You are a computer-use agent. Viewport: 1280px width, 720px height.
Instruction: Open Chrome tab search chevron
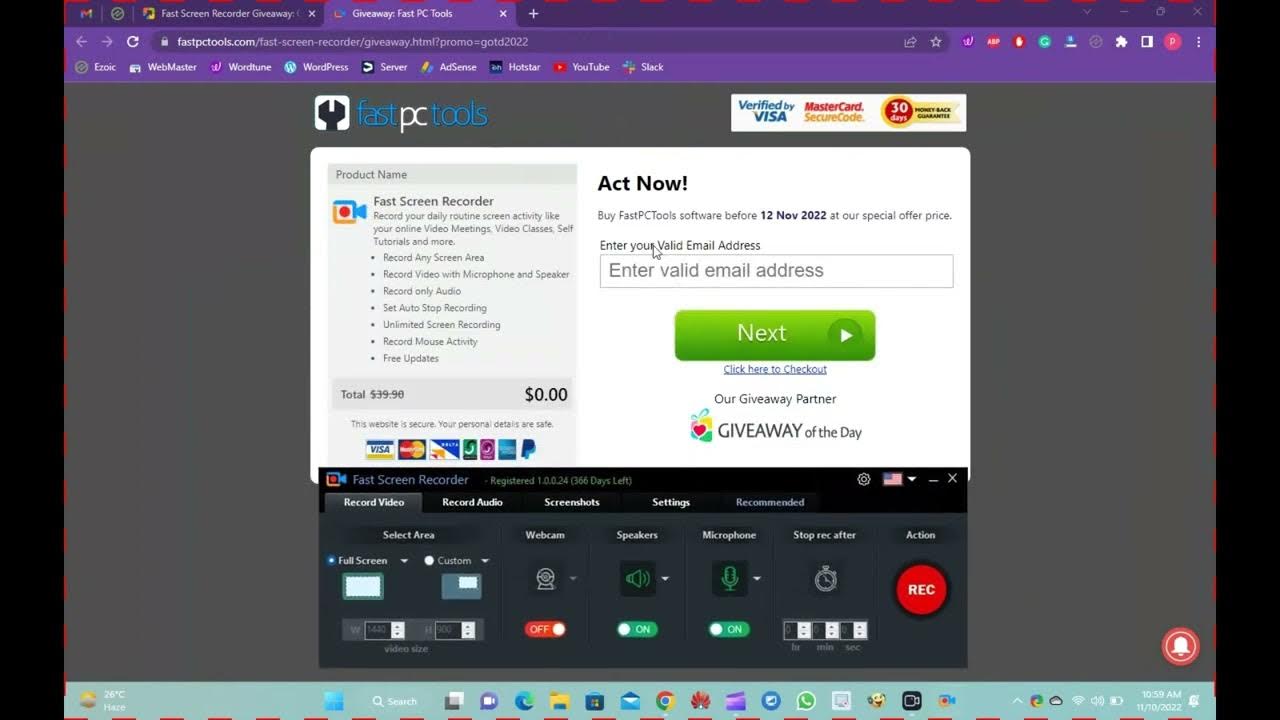(x=1087, y=12)
